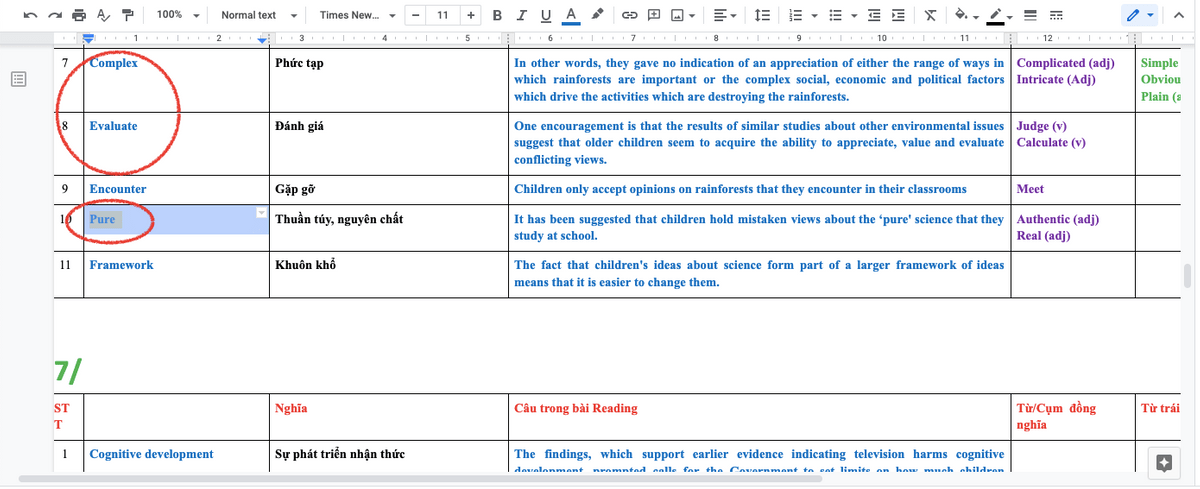Open the text color picker
This screenshot has height=489, width=1200.
point(570,16)
